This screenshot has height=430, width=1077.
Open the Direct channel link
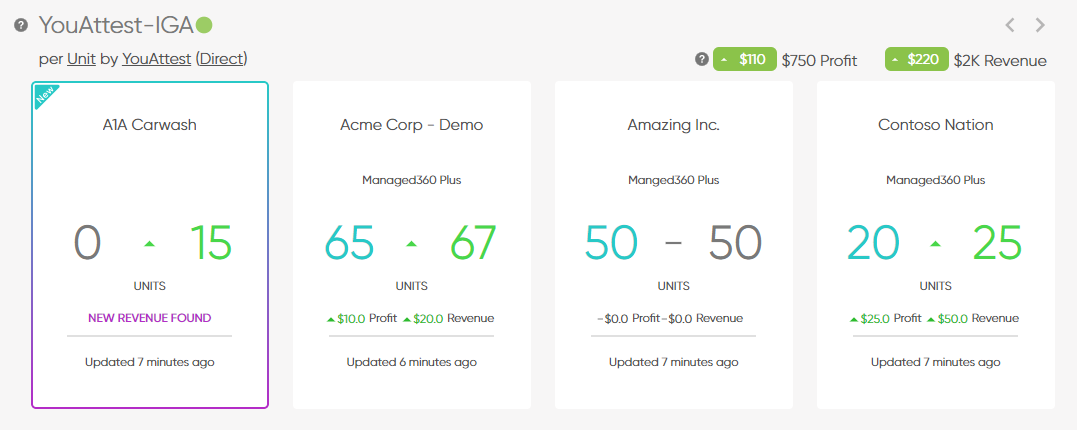point(222,59)
